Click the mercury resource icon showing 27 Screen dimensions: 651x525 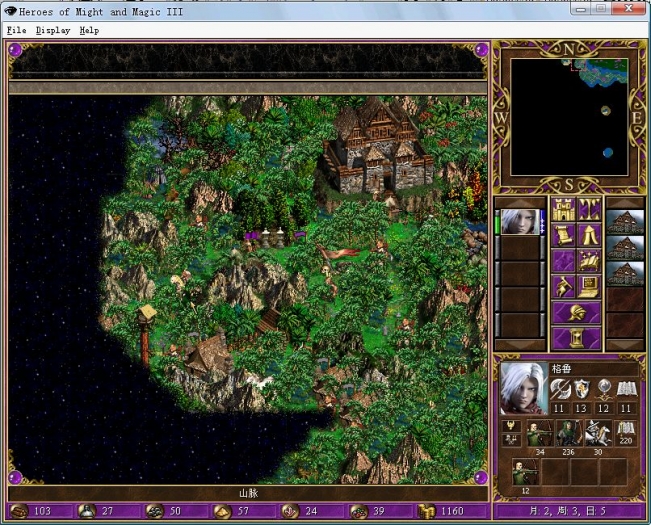click(x=87, y=511)
